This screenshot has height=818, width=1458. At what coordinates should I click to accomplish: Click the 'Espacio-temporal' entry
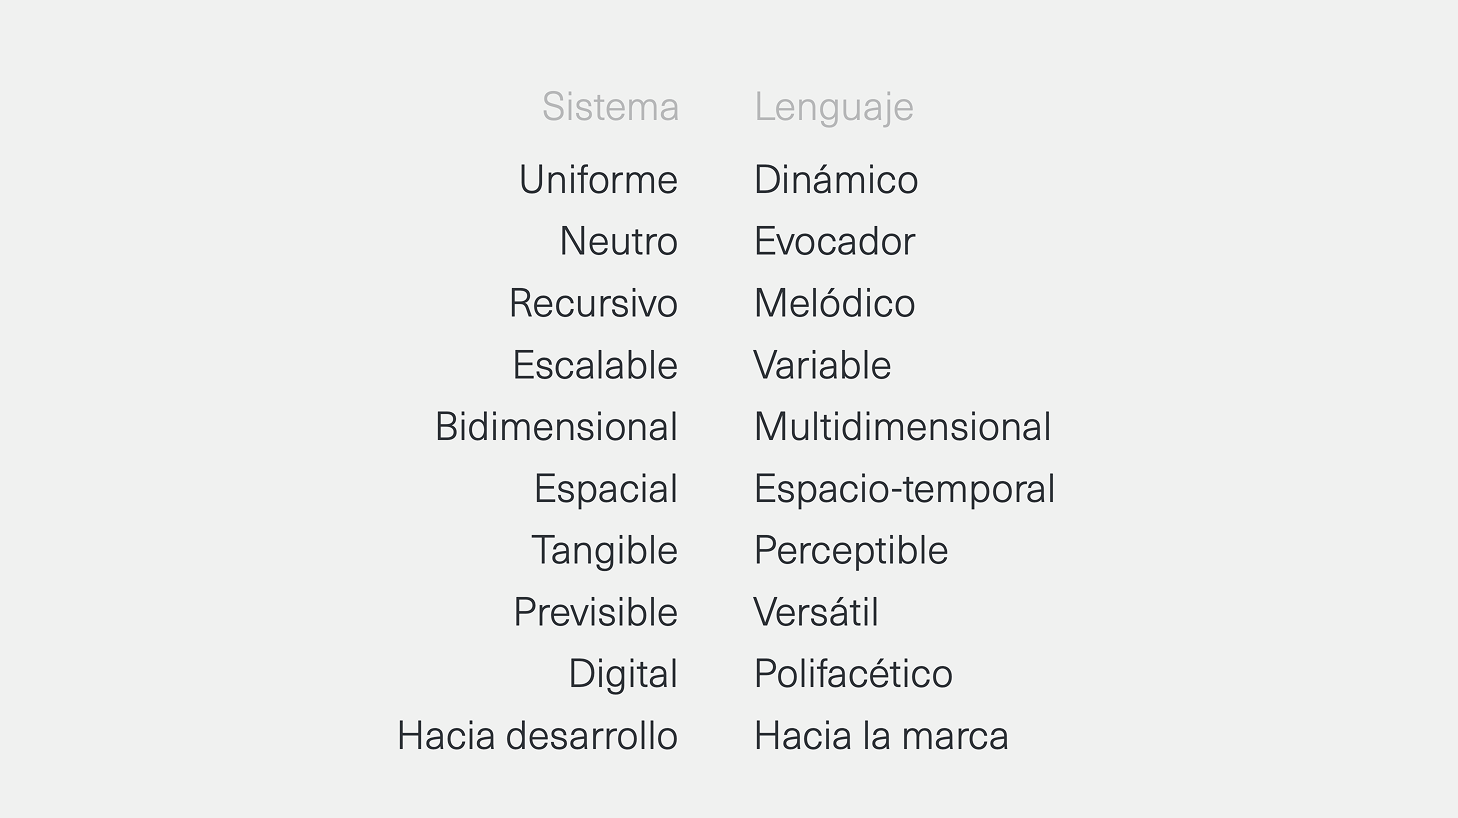click(904, 489)
